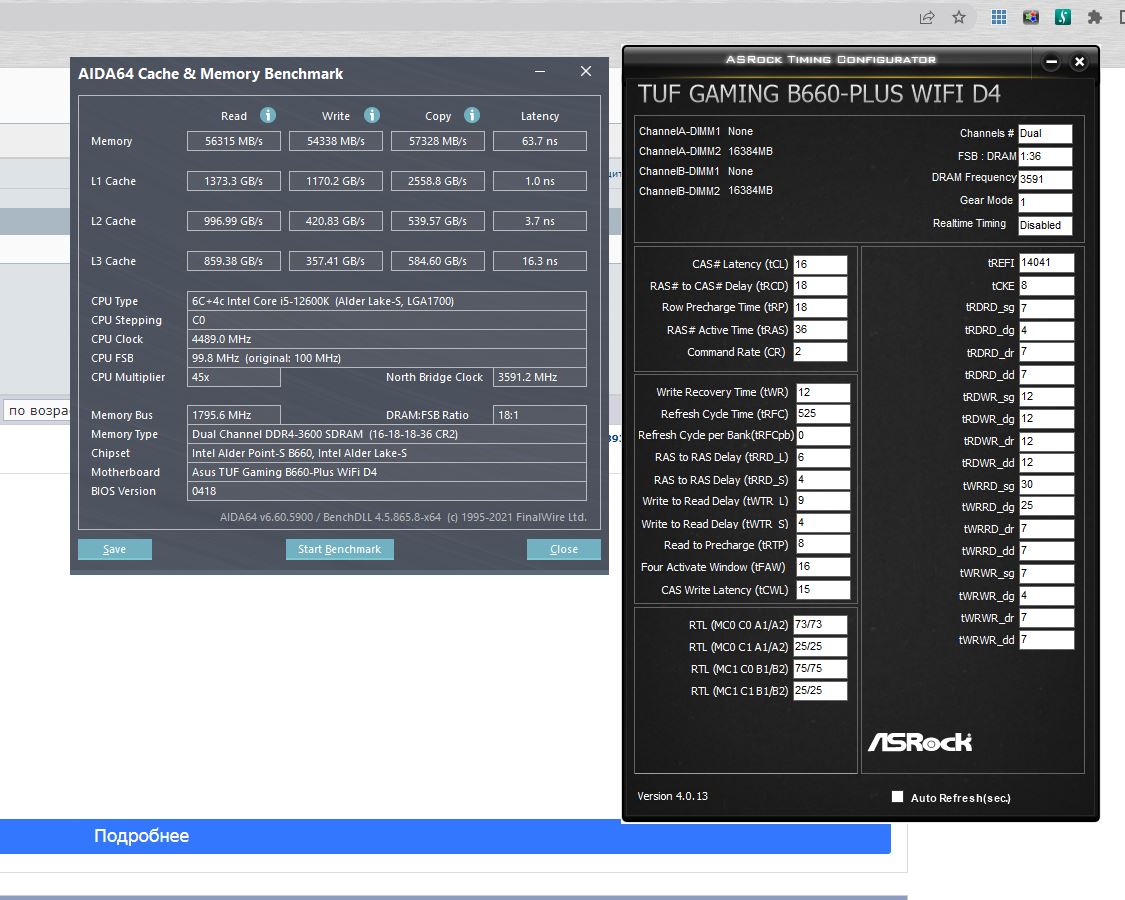Click the CAS Write Latency (tCWL) field

coord(823,589)
